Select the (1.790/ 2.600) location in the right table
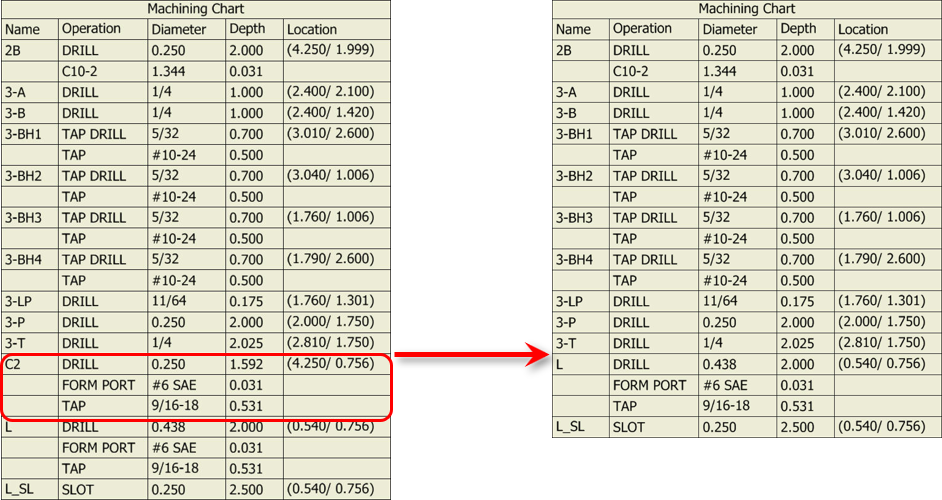 [881, 259]
